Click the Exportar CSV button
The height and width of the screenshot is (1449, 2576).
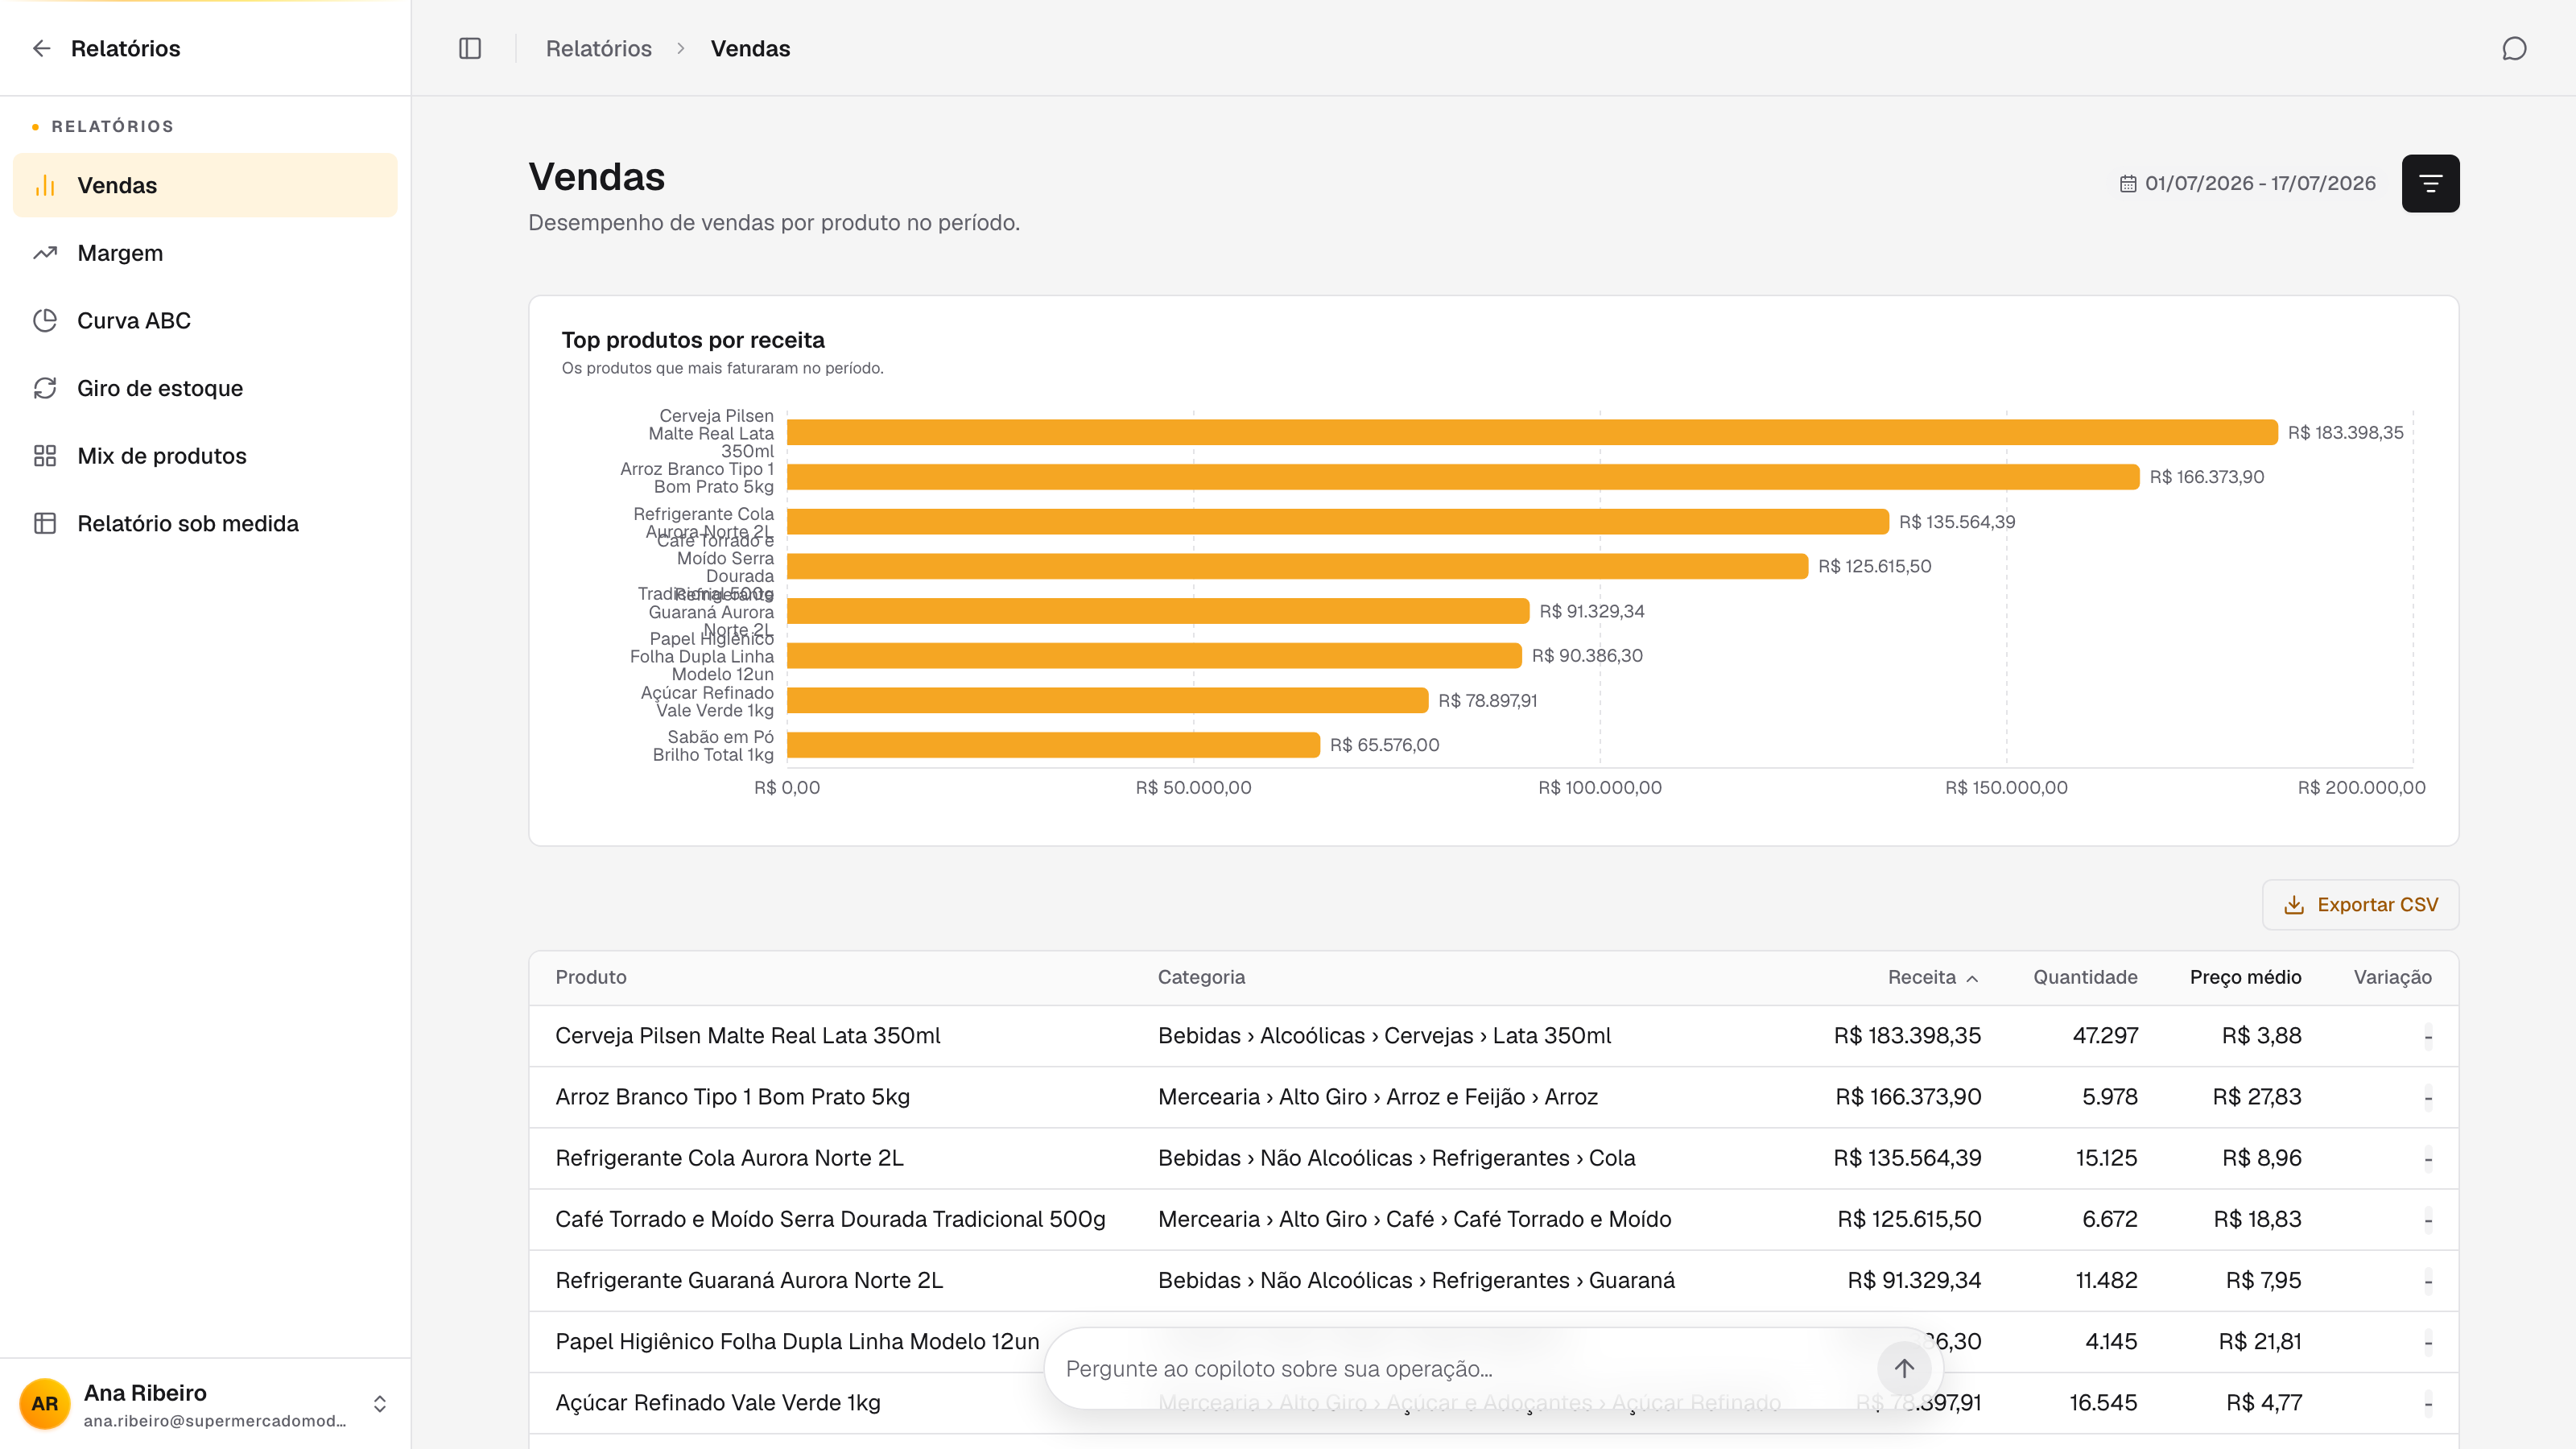2360,904
